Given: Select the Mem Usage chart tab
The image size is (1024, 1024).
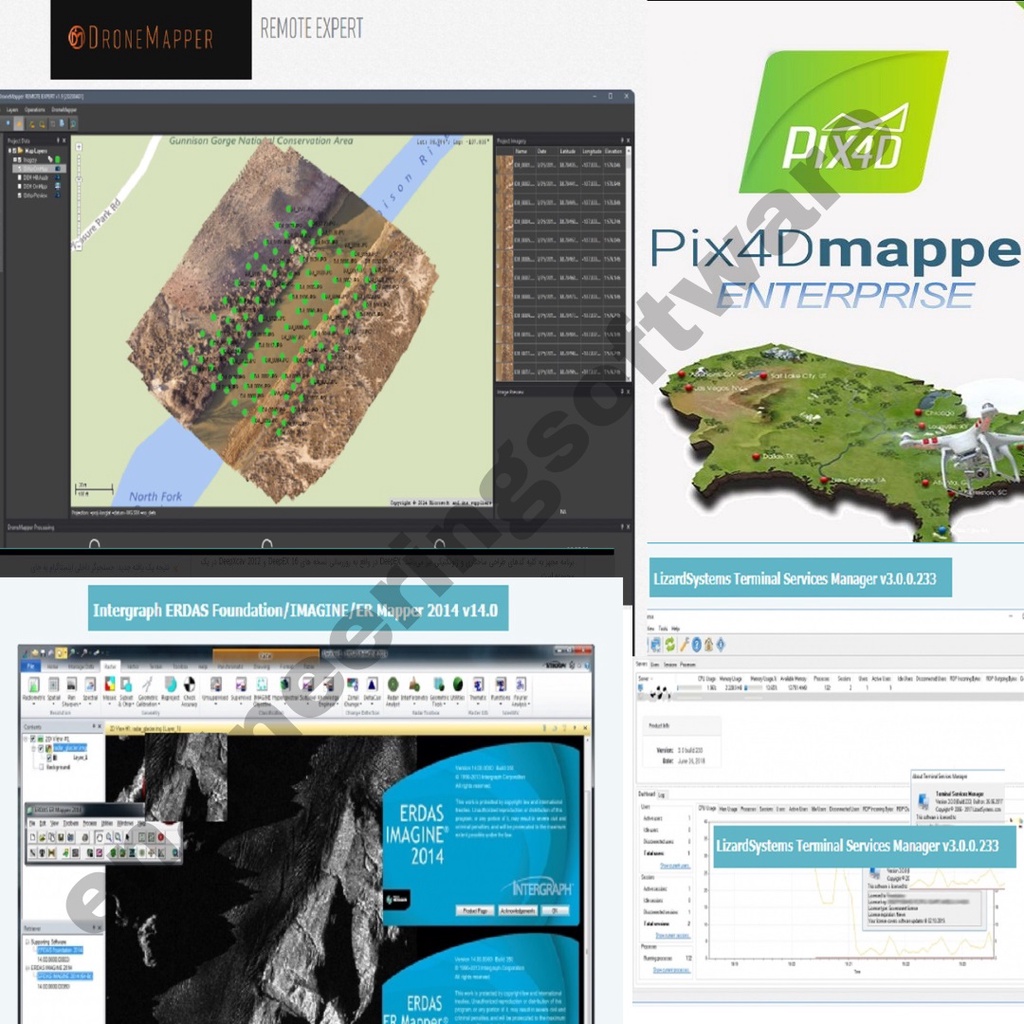Looking at the screenshot, I should pos(728,808).
